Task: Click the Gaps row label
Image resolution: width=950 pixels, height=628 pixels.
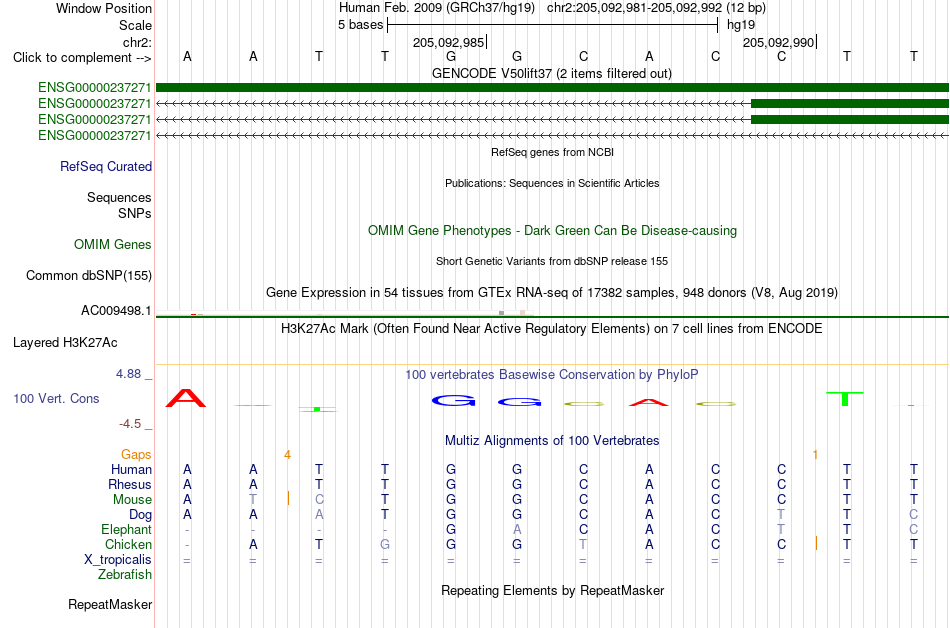Action: pyautogui.click(x=136, y=455)
